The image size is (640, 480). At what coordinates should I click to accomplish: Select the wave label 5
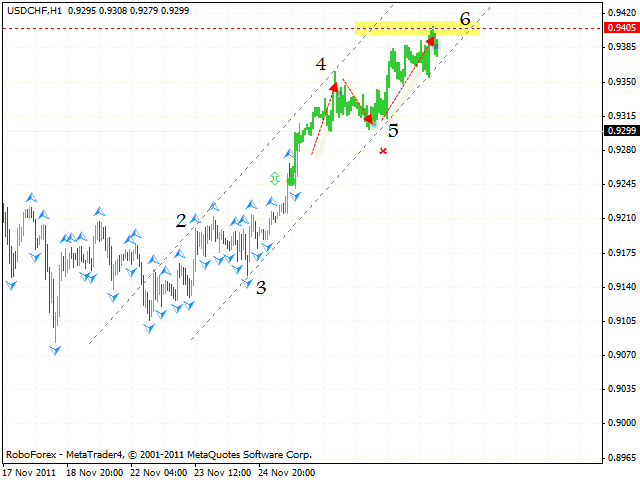tap(393, 130)
